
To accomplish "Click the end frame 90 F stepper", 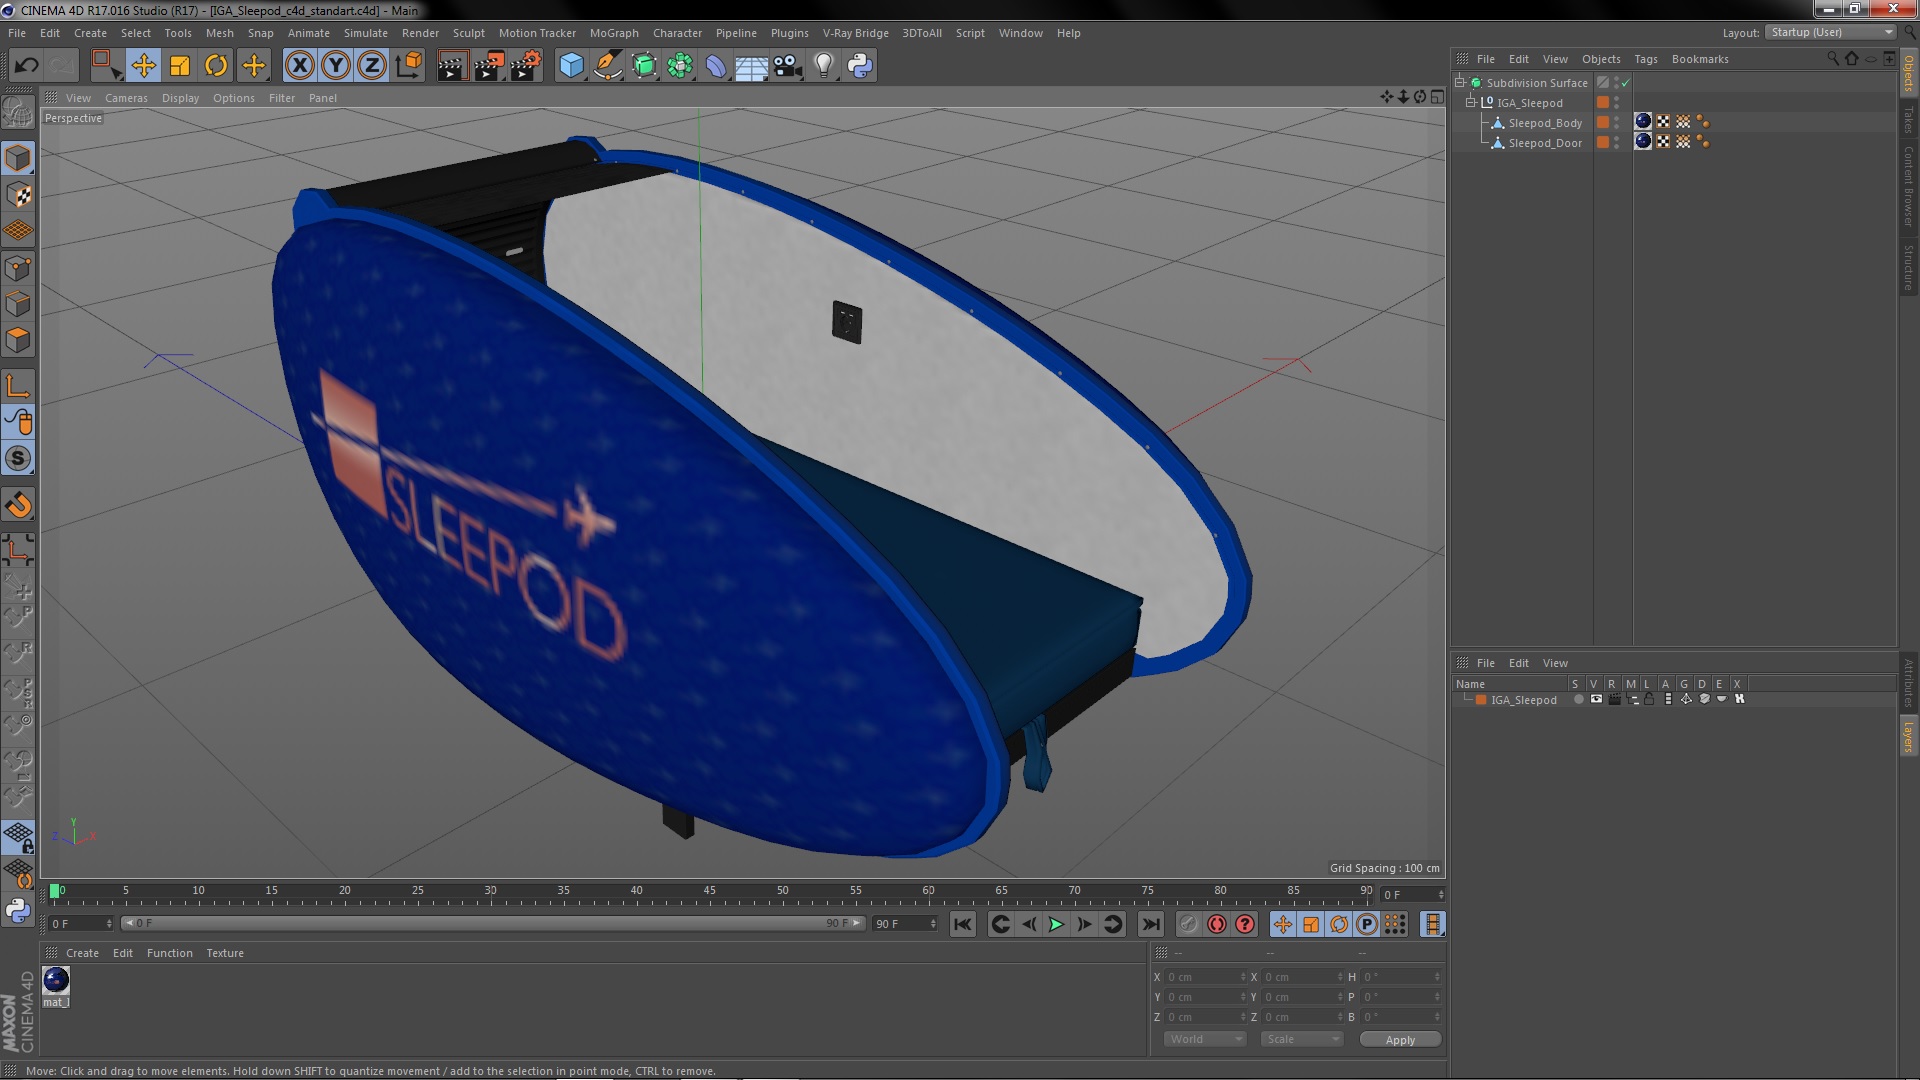I will click(x=933, y=925).
